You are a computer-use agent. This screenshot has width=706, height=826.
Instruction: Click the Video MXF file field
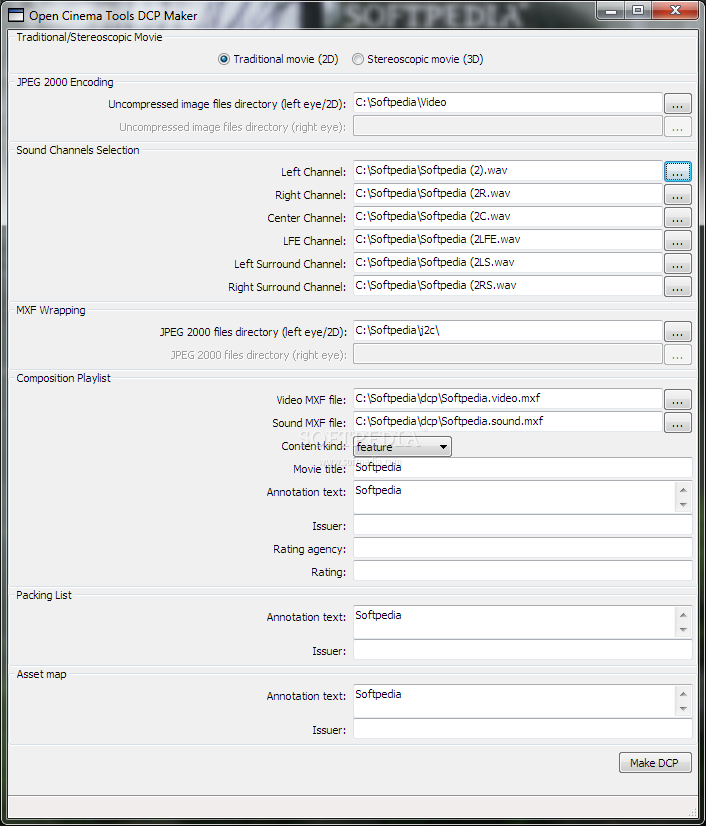coord(507,399)
